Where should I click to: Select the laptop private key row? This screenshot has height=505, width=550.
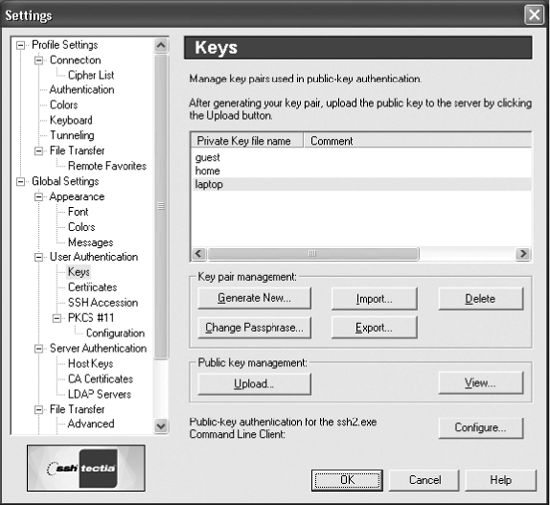pos(361,184)
